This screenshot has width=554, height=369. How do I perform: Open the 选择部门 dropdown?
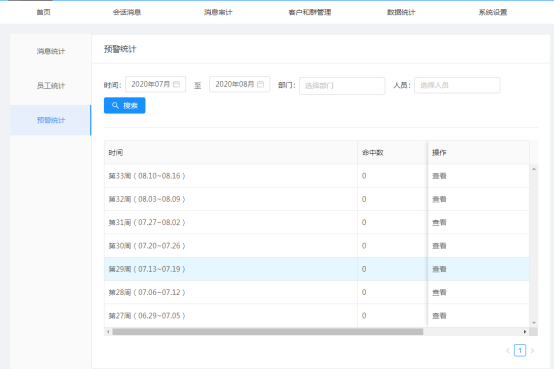tap(342, 86)
